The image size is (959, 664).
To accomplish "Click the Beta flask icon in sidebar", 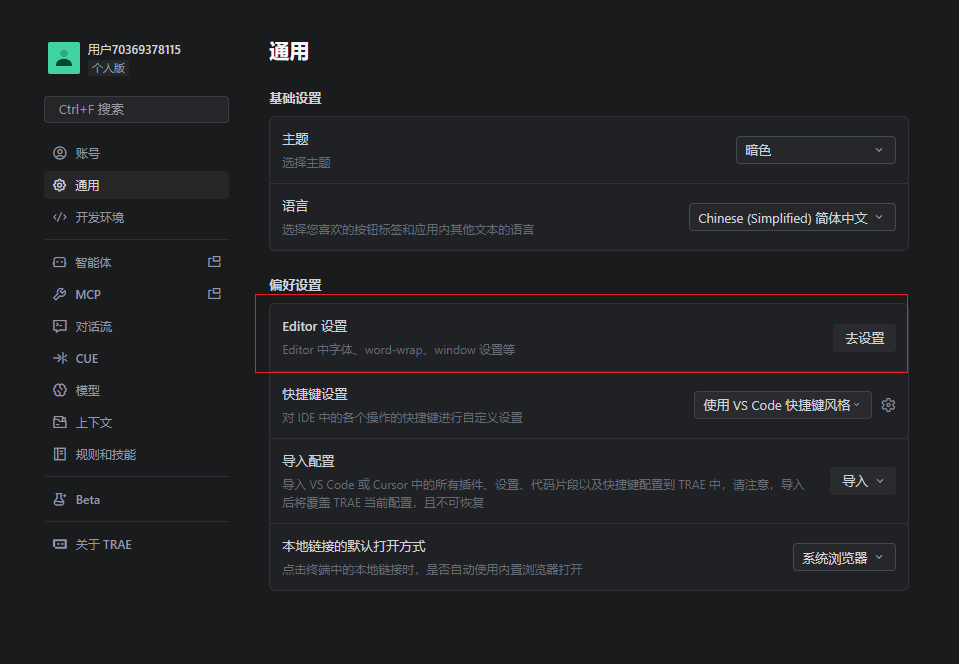I will [x=60, y=499].
